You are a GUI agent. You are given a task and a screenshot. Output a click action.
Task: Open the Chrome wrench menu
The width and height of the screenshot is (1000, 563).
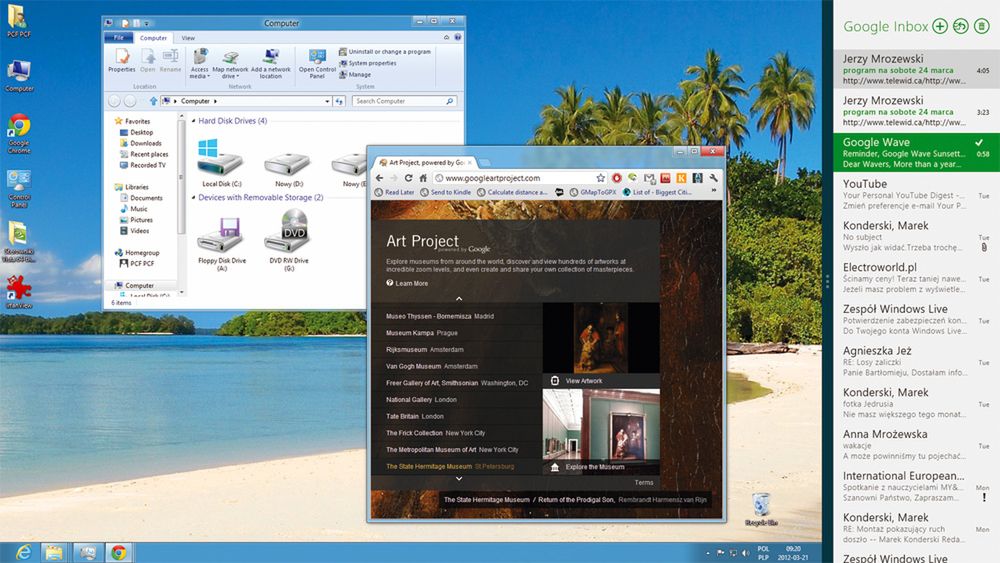point(714,178)
